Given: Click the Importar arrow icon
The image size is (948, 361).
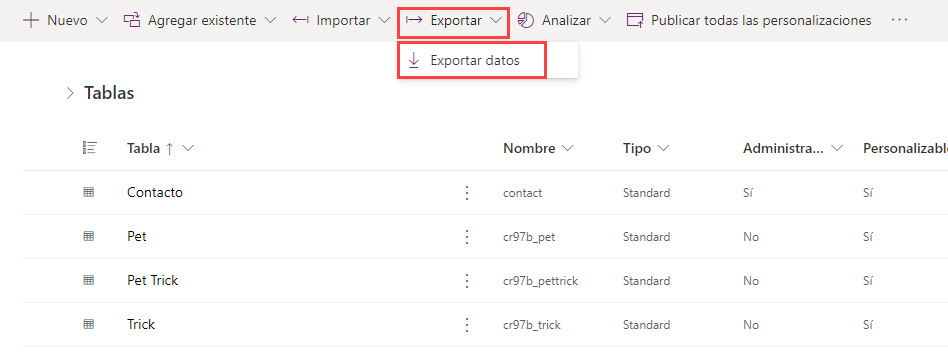Looking at the screenshot, I should point(300,21).
